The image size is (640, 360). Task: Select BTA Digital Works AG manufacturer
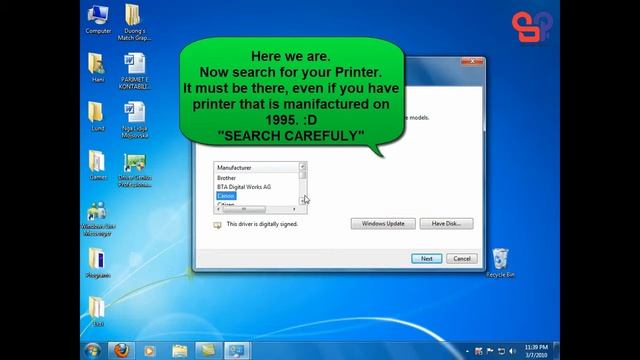point(244,187)
